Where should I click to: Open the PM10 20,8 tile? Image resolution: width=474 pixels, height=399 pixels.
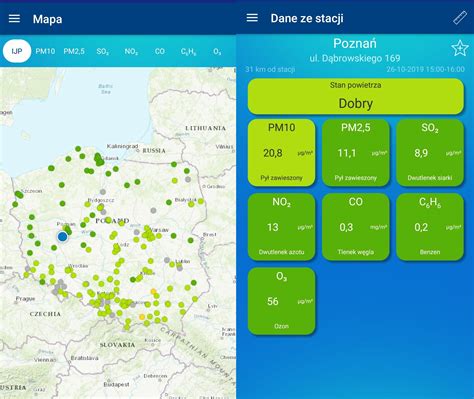[281, 152]
